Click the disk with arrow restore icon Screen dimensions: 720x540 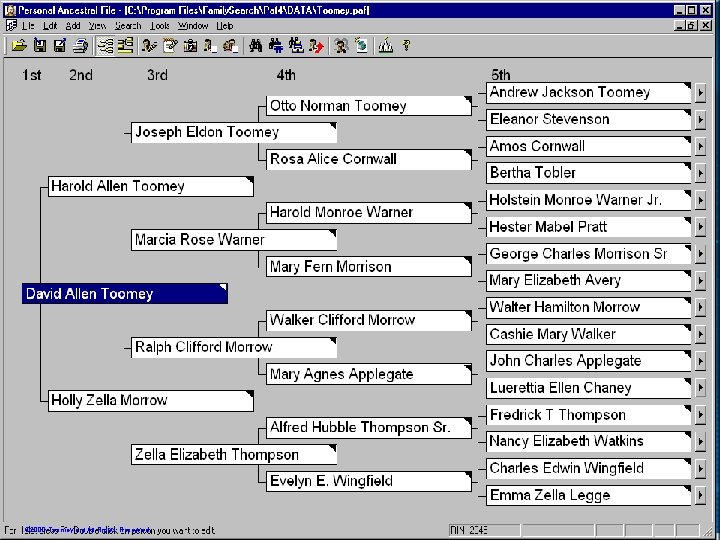[60, 45]
